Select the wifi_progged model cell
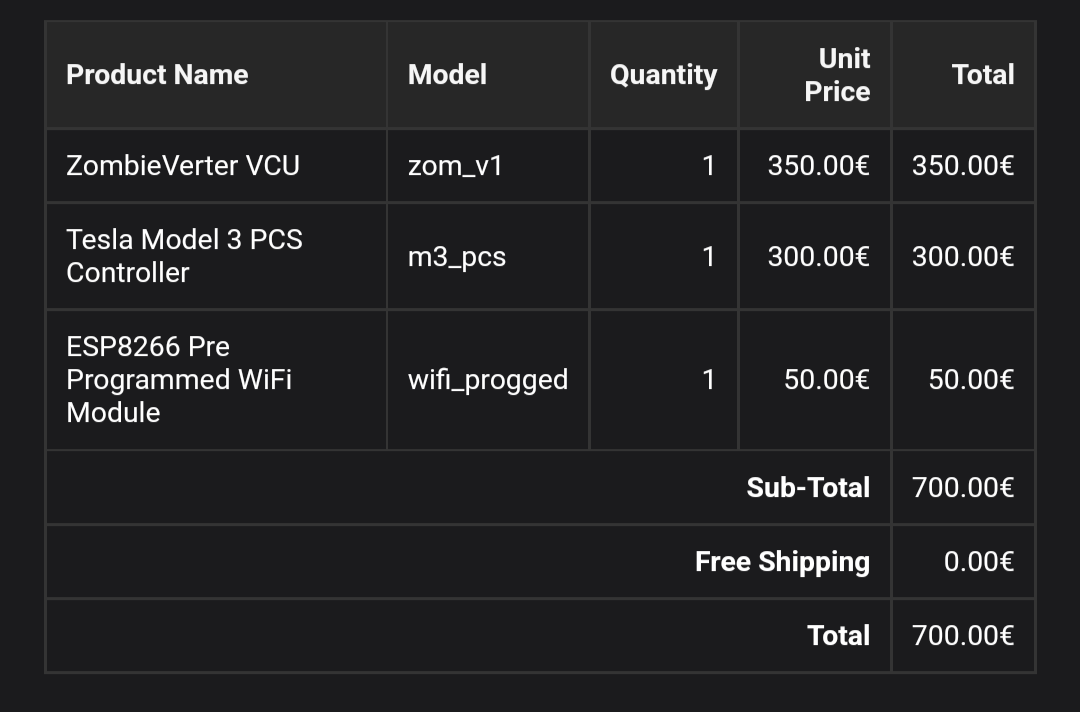Screen dimensions: 1080x712 (x=488, y=380)
